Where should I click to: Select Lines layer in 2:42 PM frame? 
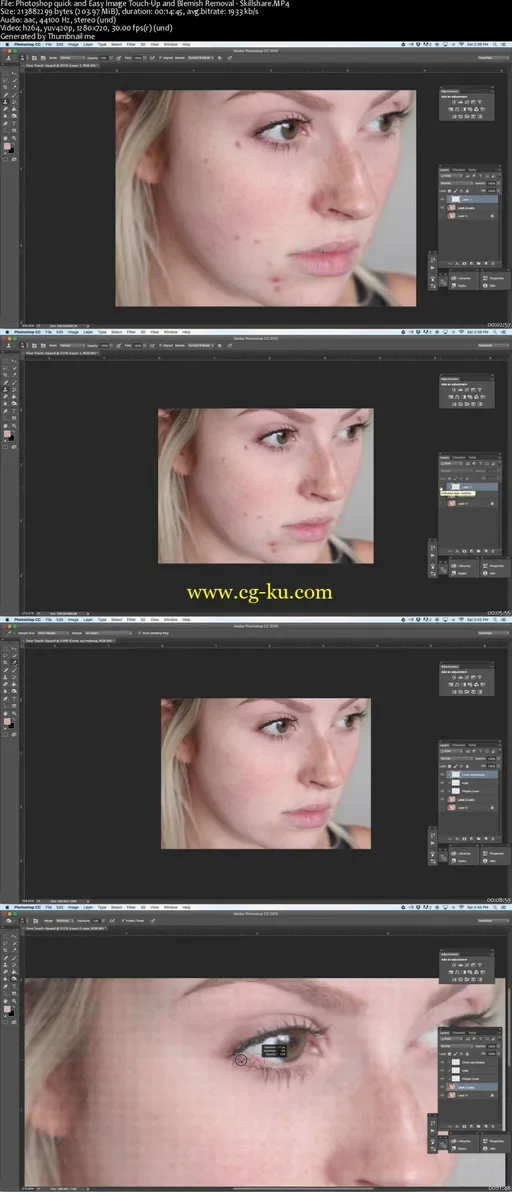pos(472,783)
